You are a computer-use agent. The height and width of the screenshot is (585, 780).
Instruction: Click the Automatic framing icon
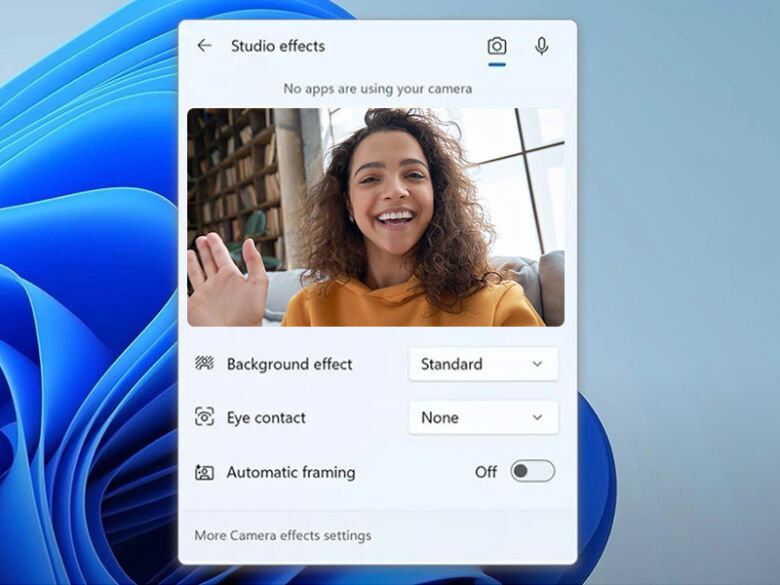[x=204, y=472]
